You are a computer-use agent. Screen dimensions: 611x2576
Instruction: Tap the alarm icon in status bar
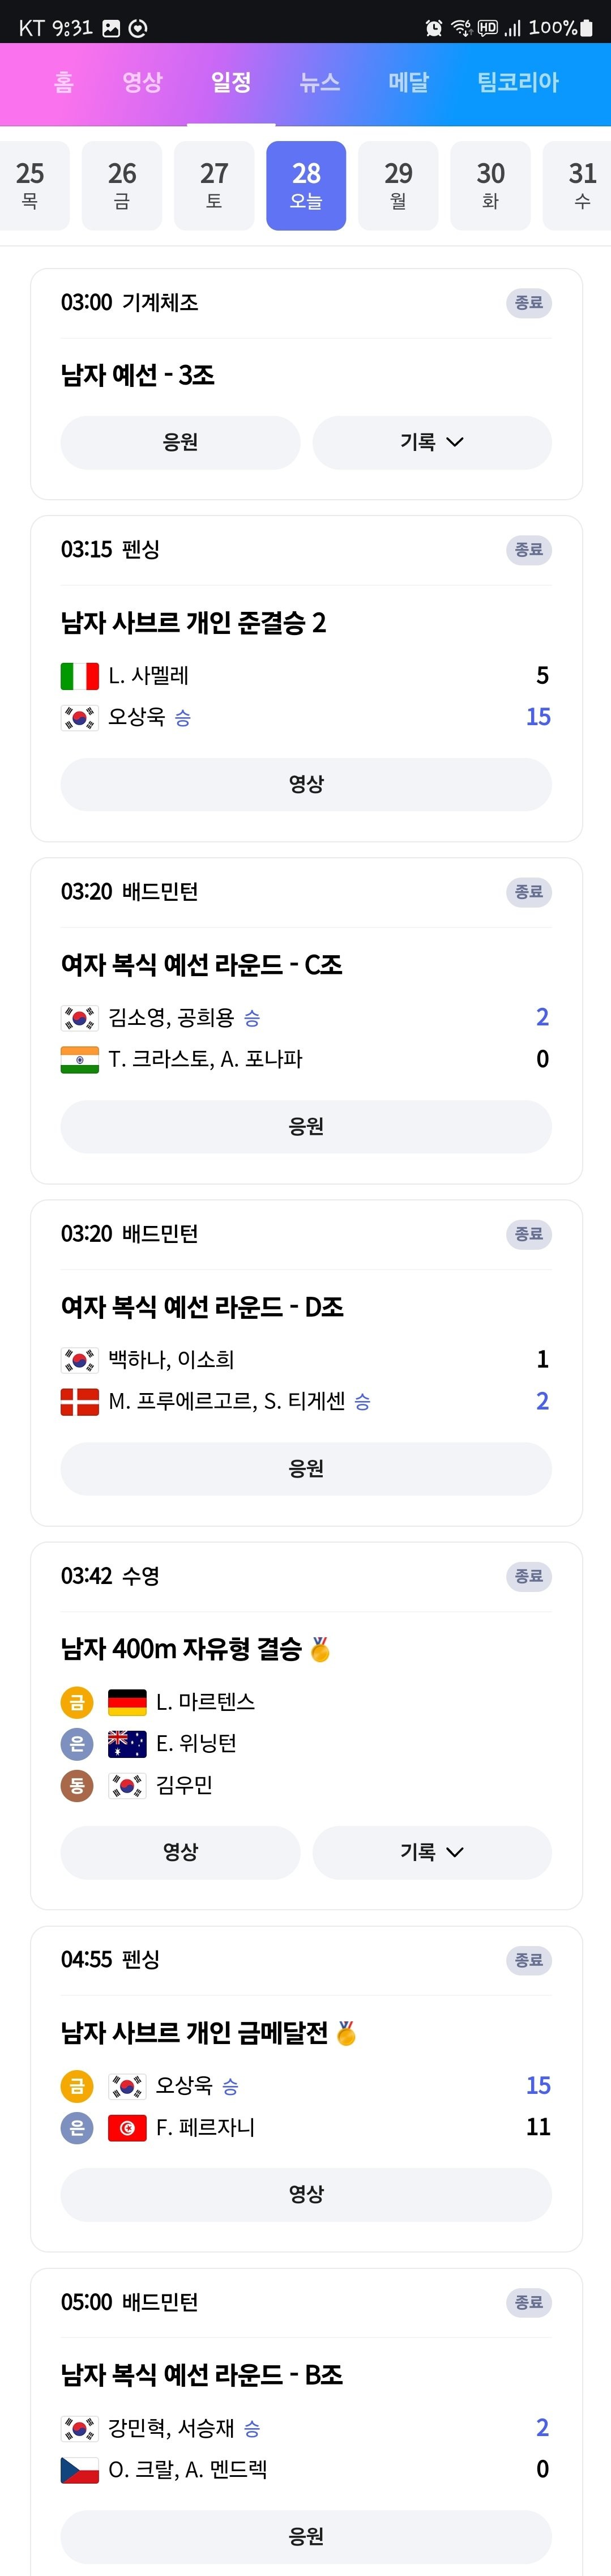(433, 28)
